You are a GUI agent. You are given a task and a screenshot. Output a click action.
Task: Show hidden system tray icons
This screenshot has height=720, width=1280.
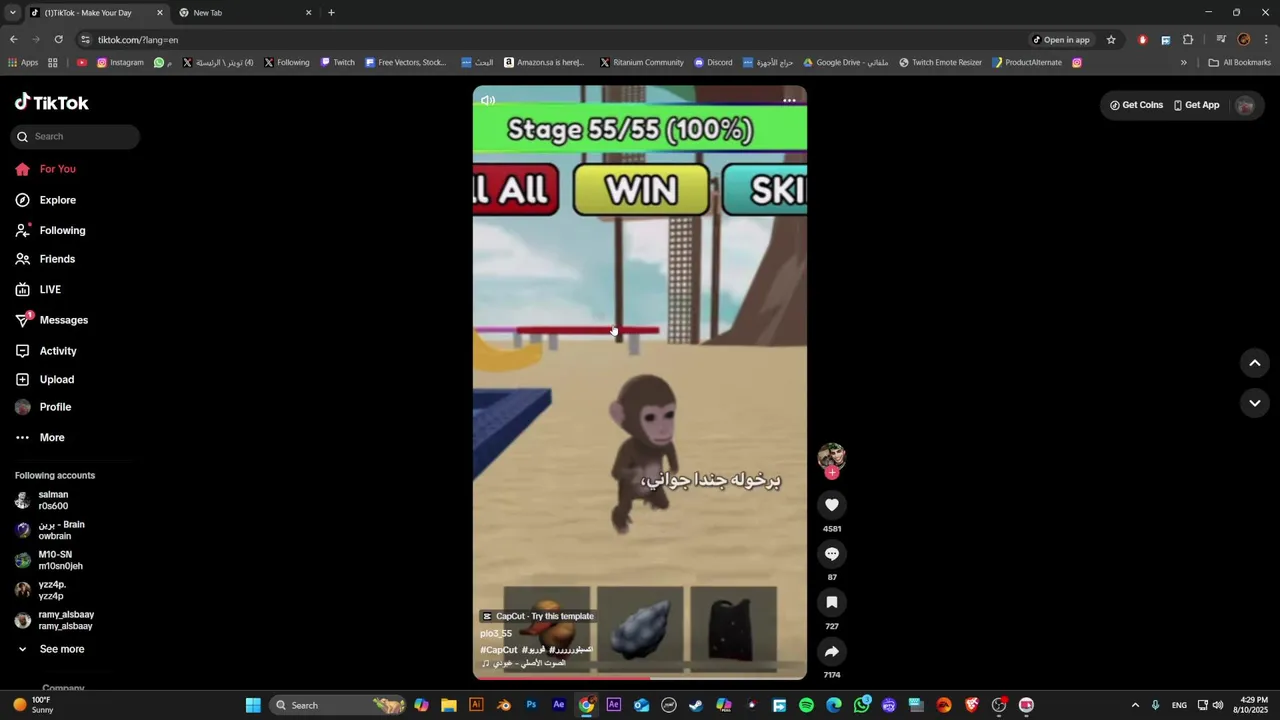(1135, 705)
